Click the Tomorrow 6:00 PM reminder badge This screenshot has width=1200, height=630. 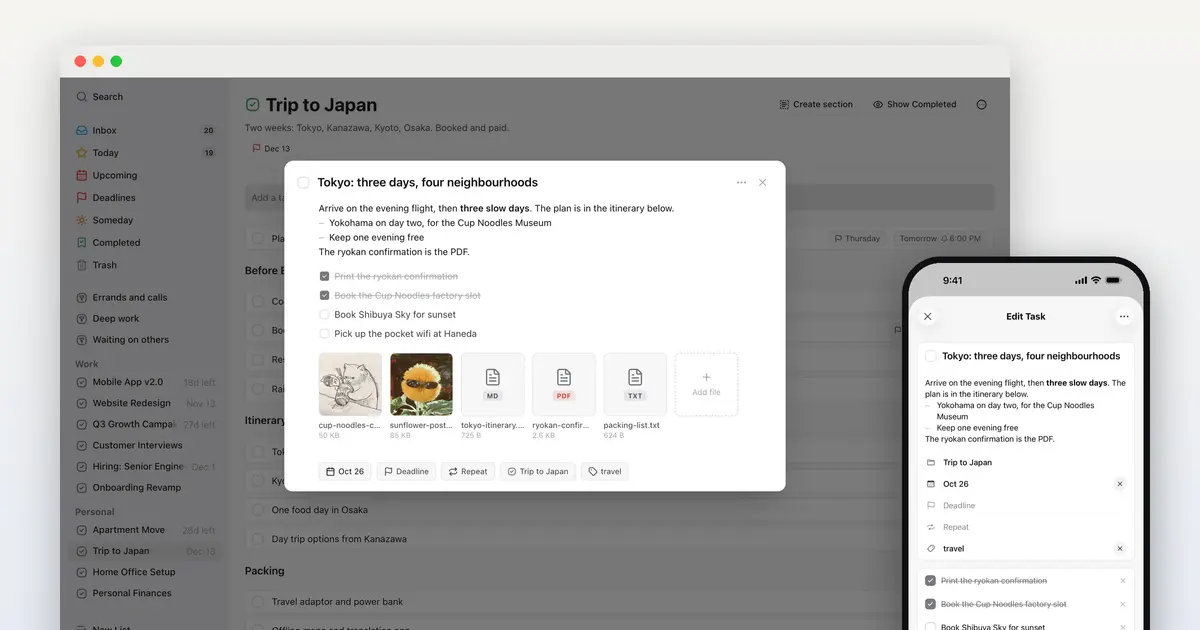pyautogui.click(x=939, y=239)
